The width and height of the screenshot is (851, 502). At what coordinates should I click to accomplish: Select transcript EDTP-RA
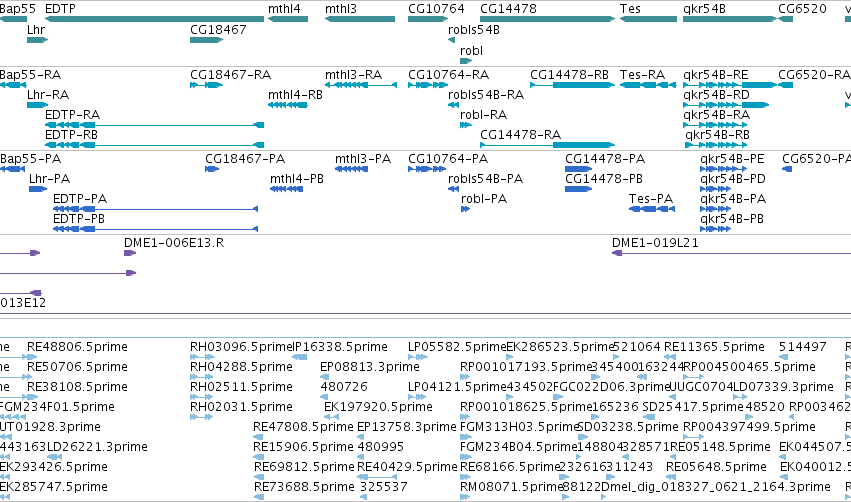coord(154,125)
